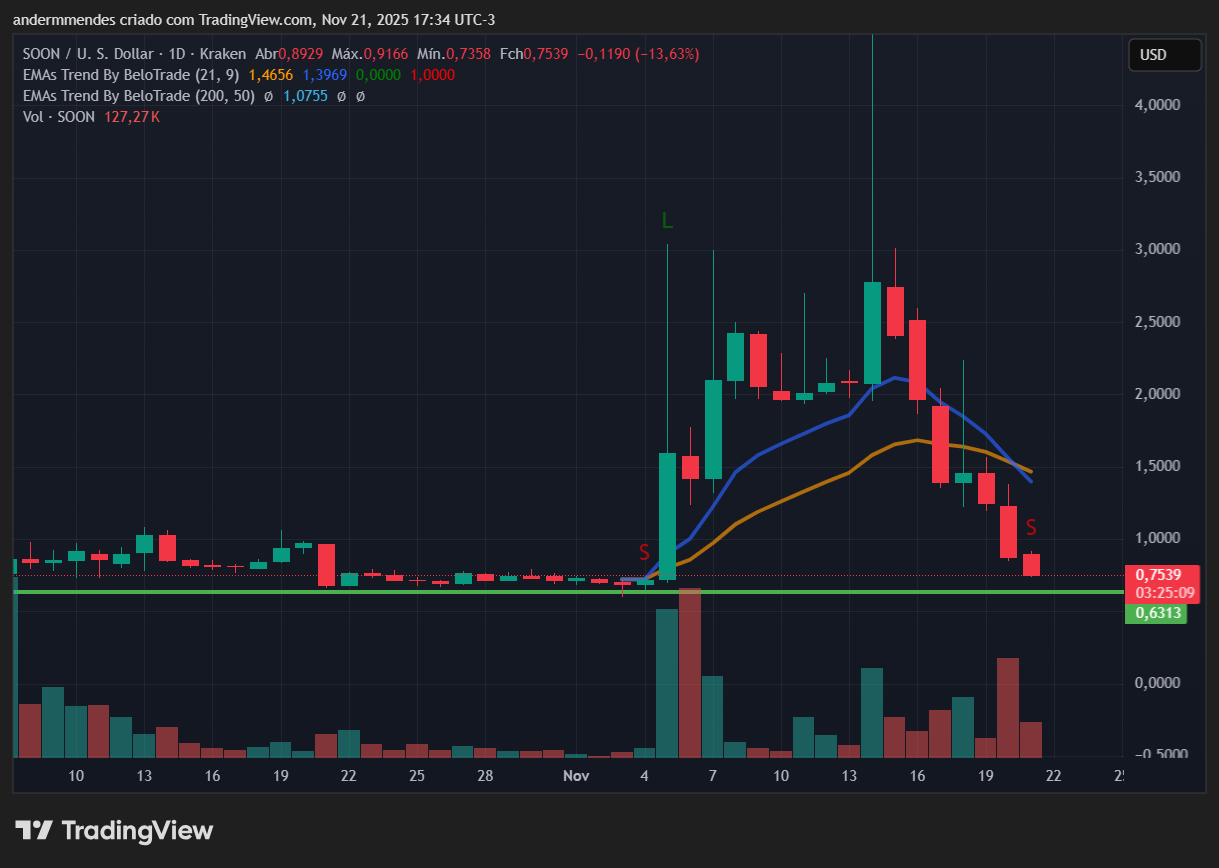
Task: Click the Kraken exchange name in the legend
Action: click(x=223, y=53)
